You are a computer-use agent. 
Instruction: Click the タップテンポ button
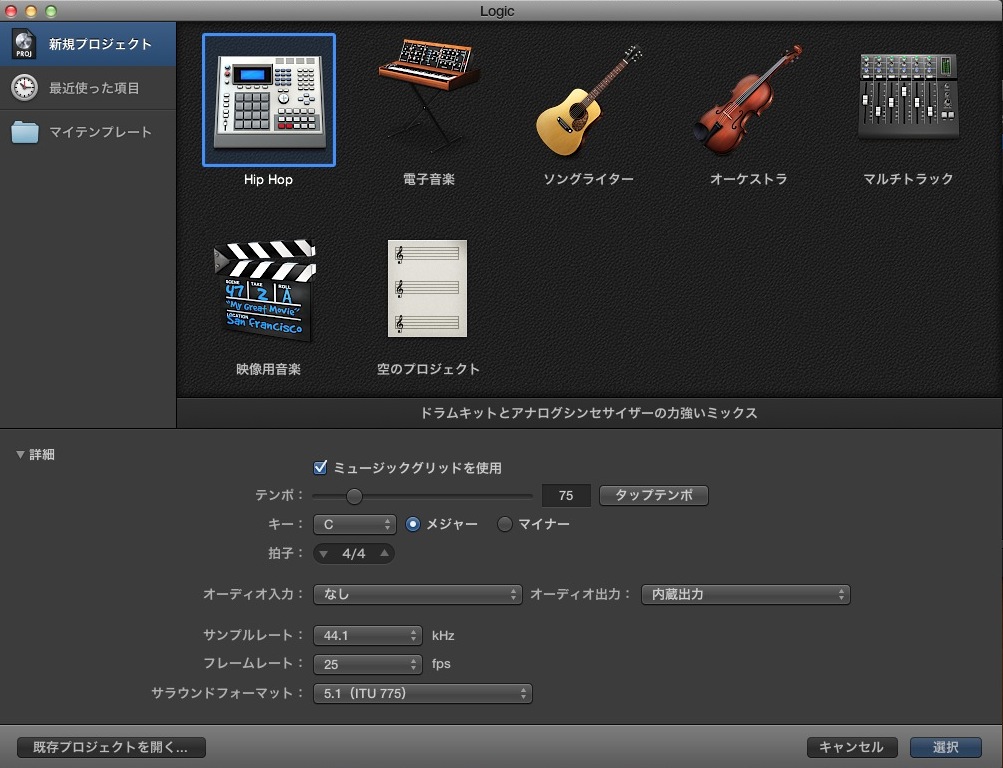click(x=654, y=496)
